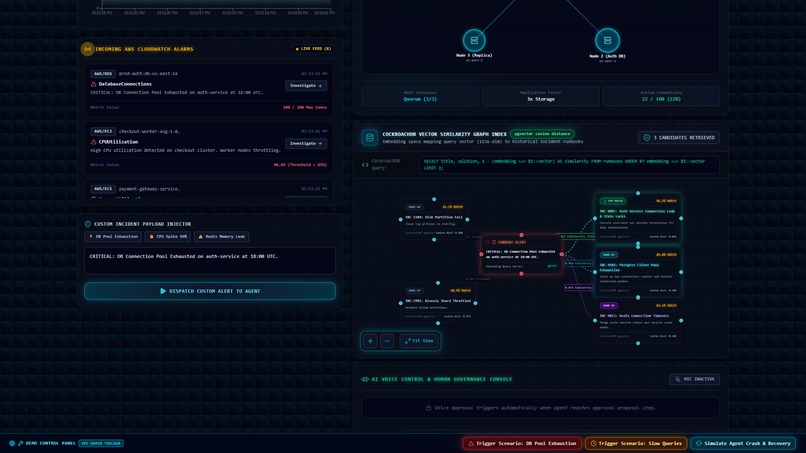The image size is (806, 453).
Task: Click the AWS/ECS service tag
Action: point(103,189)
